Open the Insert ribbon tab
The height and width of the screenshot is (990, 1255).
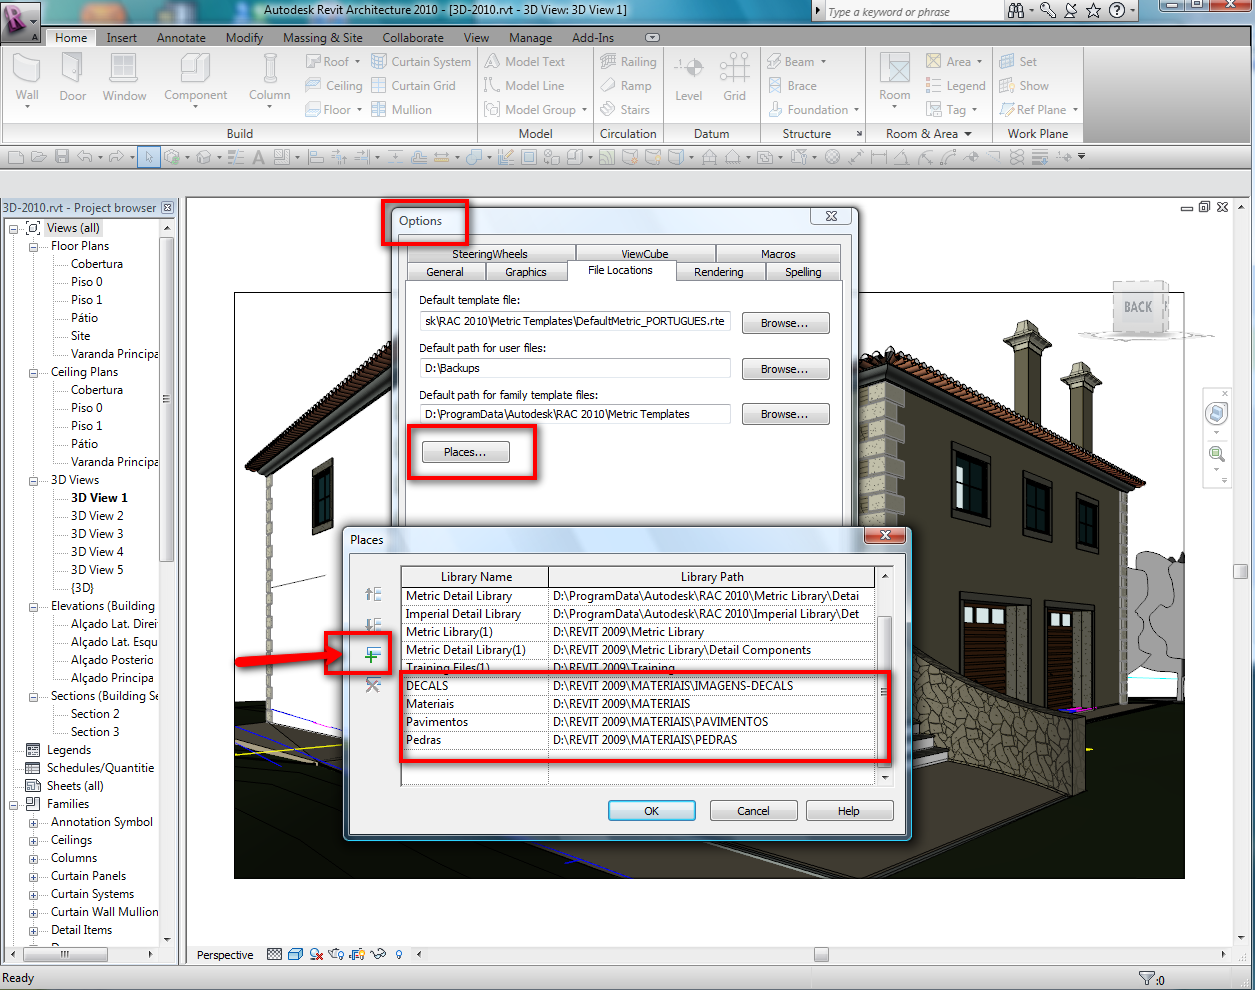(122, 38)
